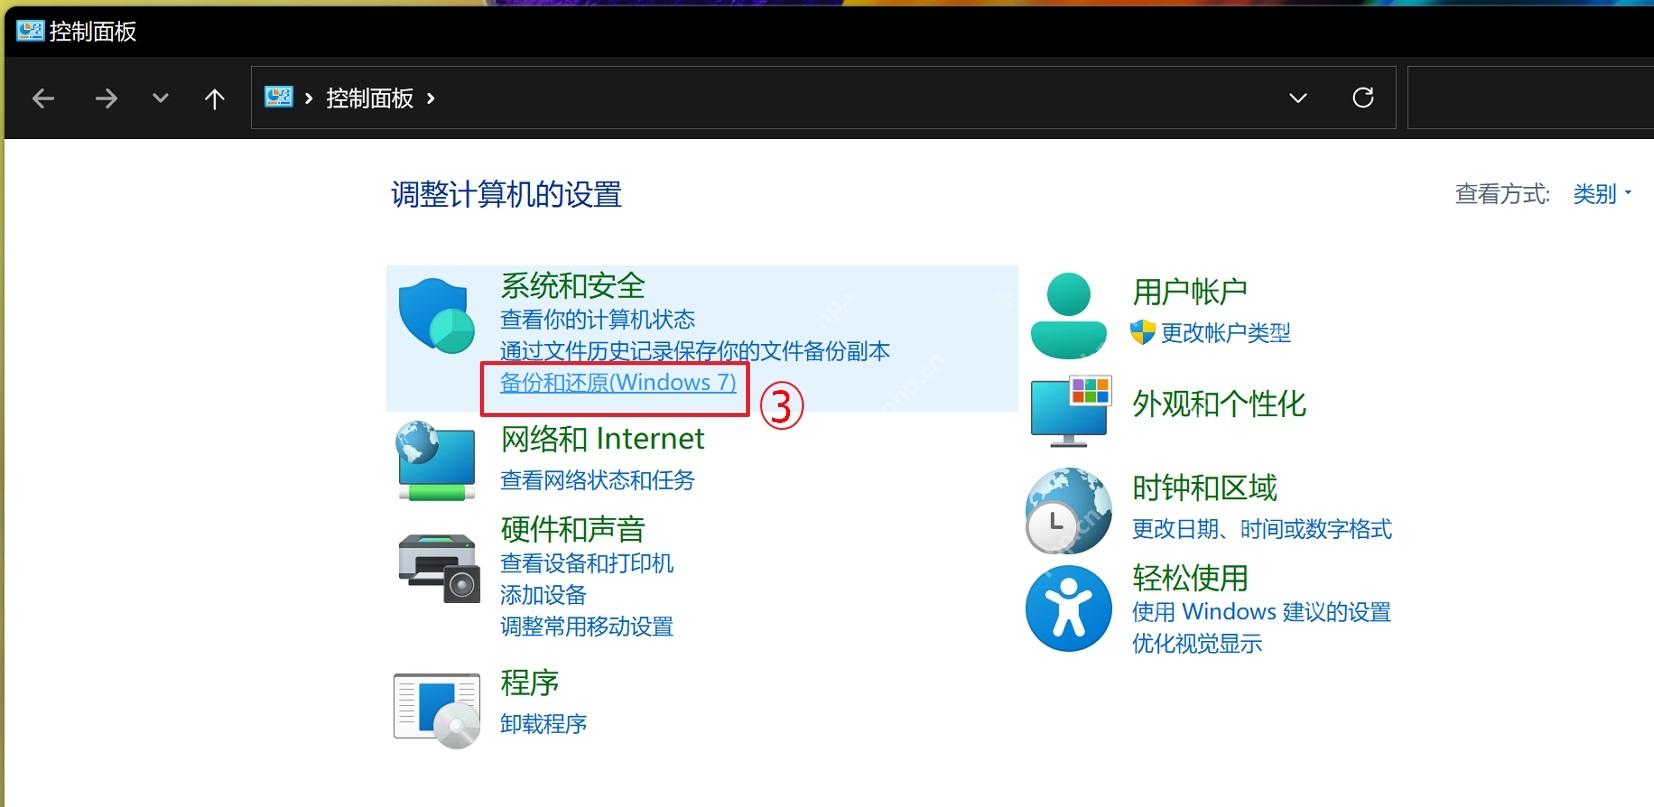Image resolution: width=1654 pixels, height=807 pixels.
Task: Open 网络和 Internet category heading
Action: [602, 439]
